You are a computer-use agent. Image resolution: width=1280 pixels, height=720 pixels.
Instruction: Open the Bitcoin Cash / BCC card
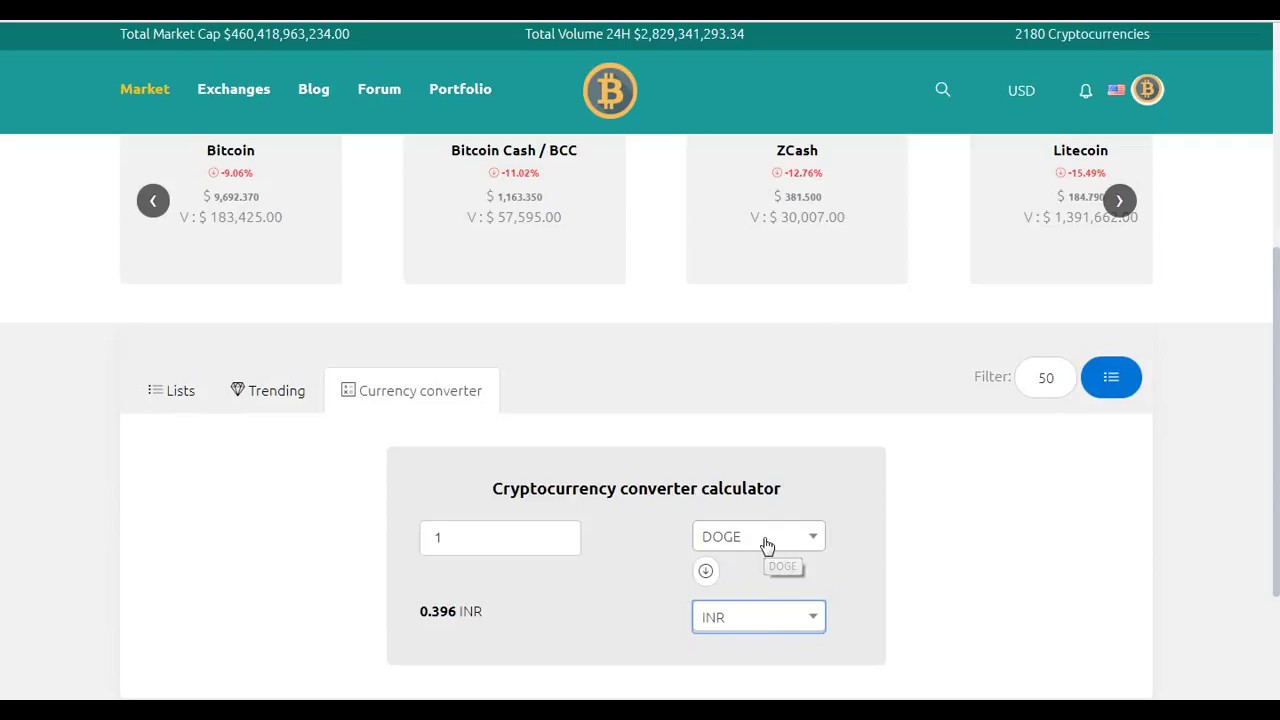514,208
